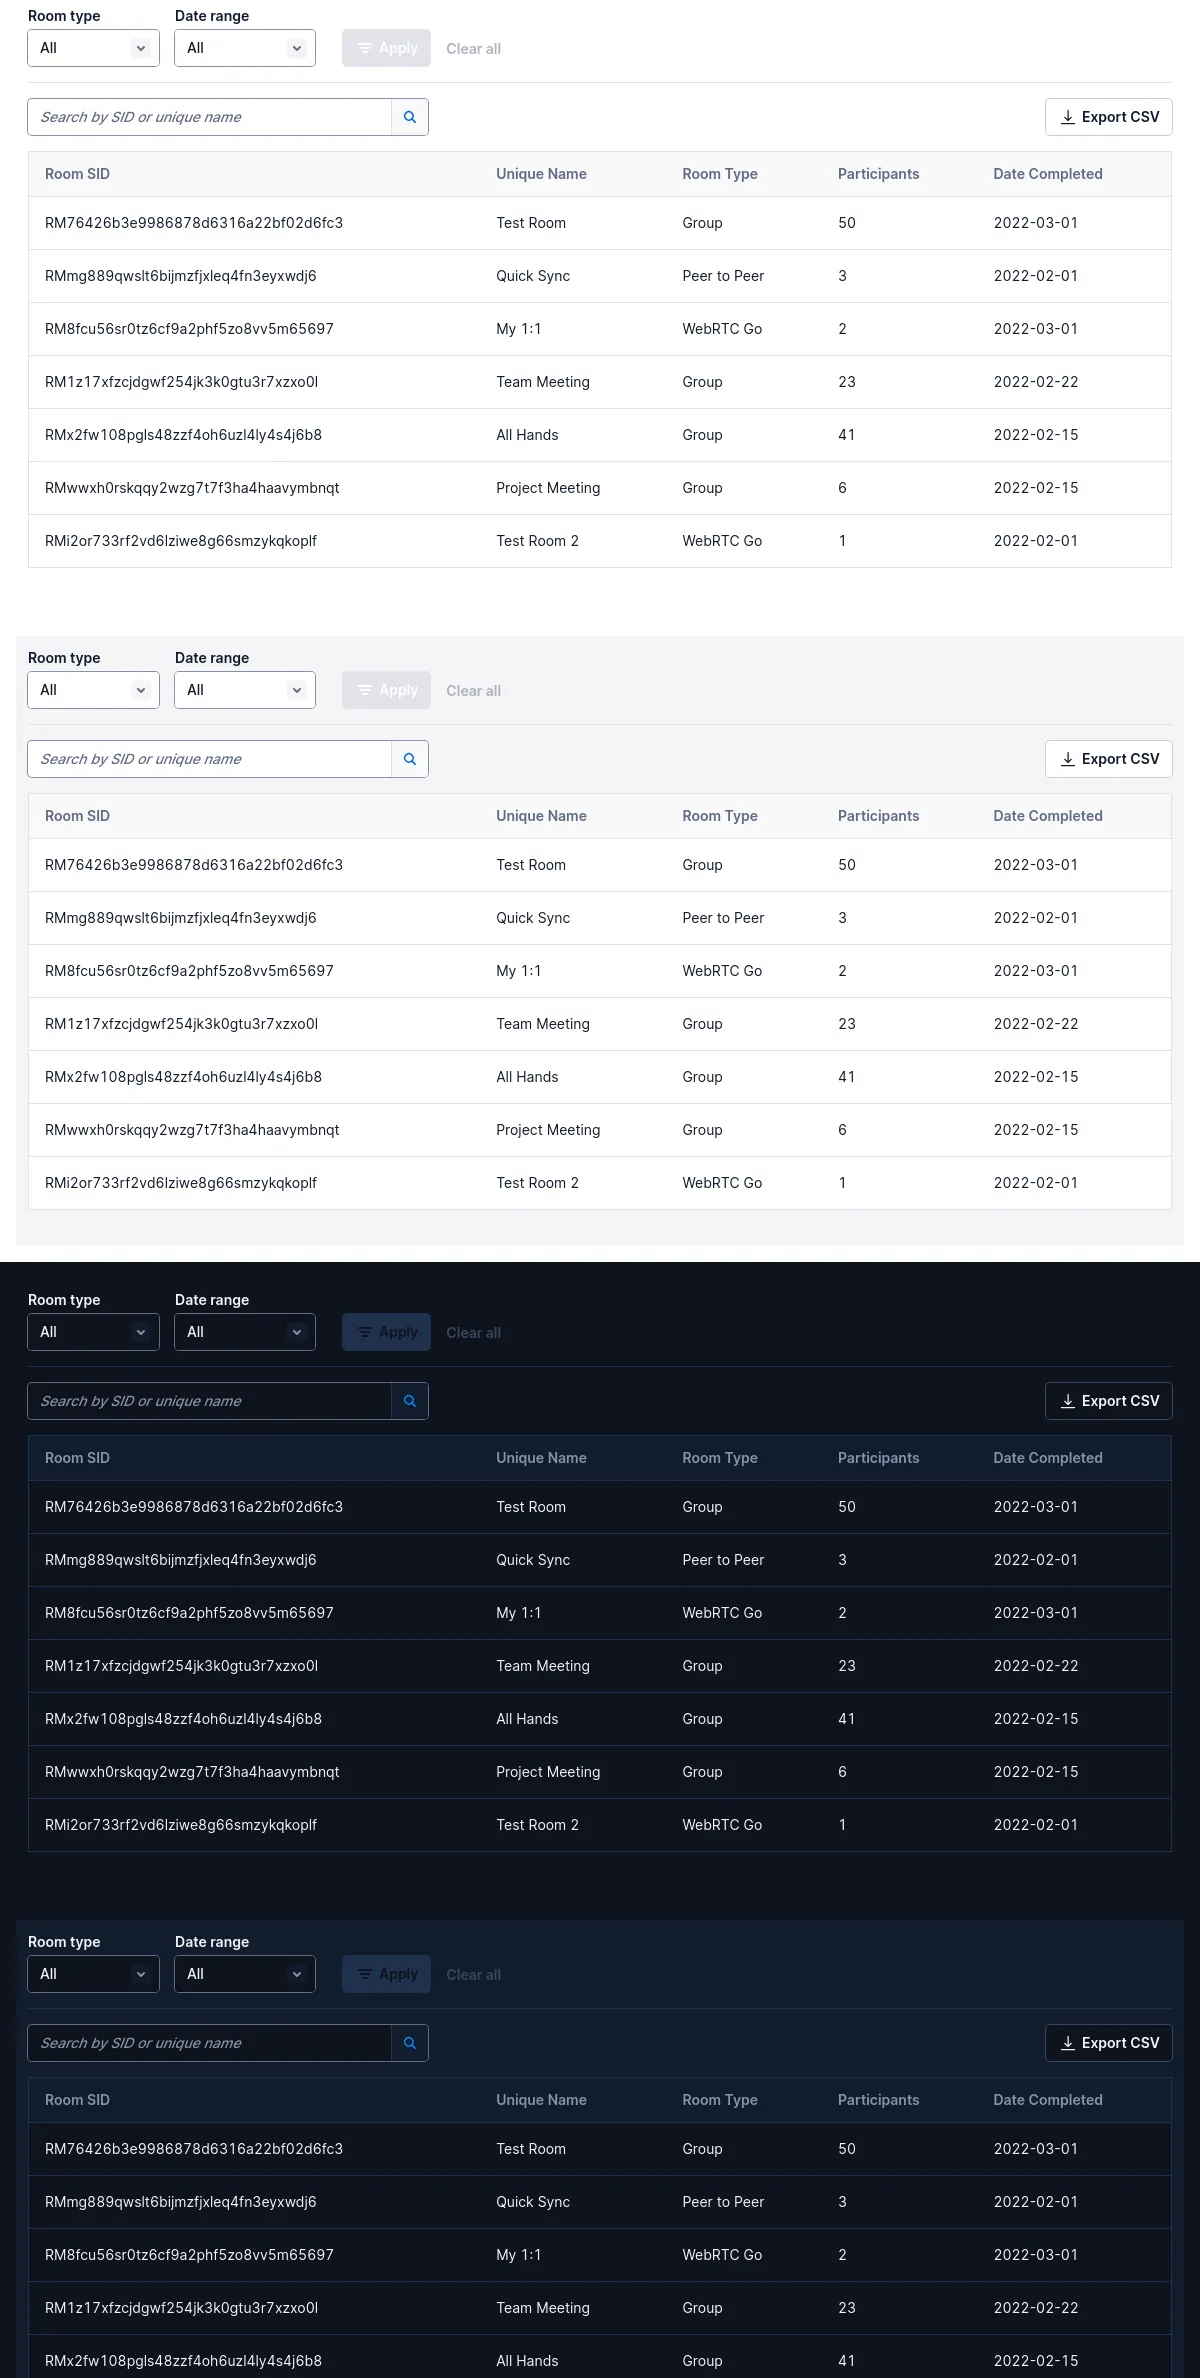1200x2378 pixels.
Task: Select the 2022-02-22 date in the light gray panel
Action: coord(1036,1024)
